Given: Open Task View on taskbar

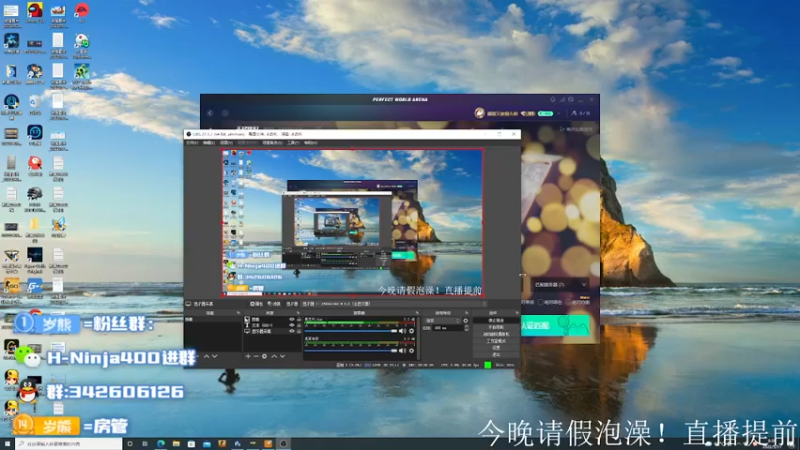Looking at the screenshot, I should [x=145, y=444].
